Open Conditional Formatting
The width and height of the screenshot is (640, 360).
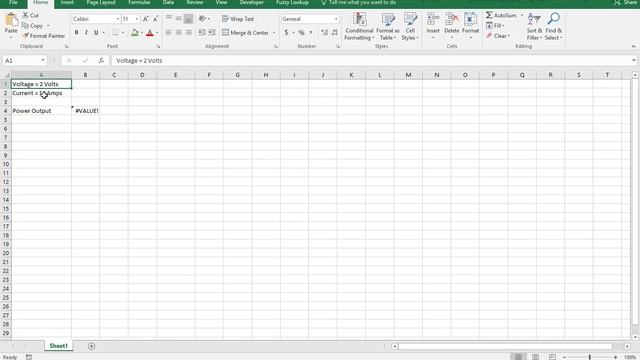tap(359, 26)
